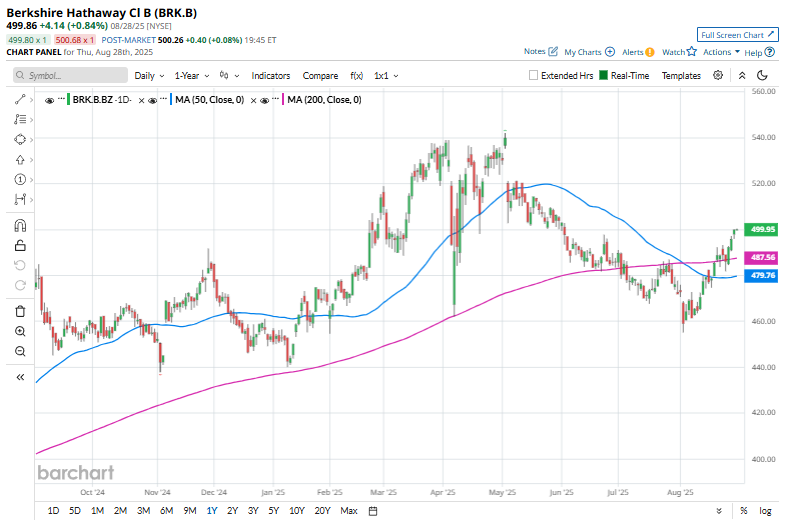Open the BRK.B.BZ series options ellipsis
785x531 pixels.
[x=61, y=99]
